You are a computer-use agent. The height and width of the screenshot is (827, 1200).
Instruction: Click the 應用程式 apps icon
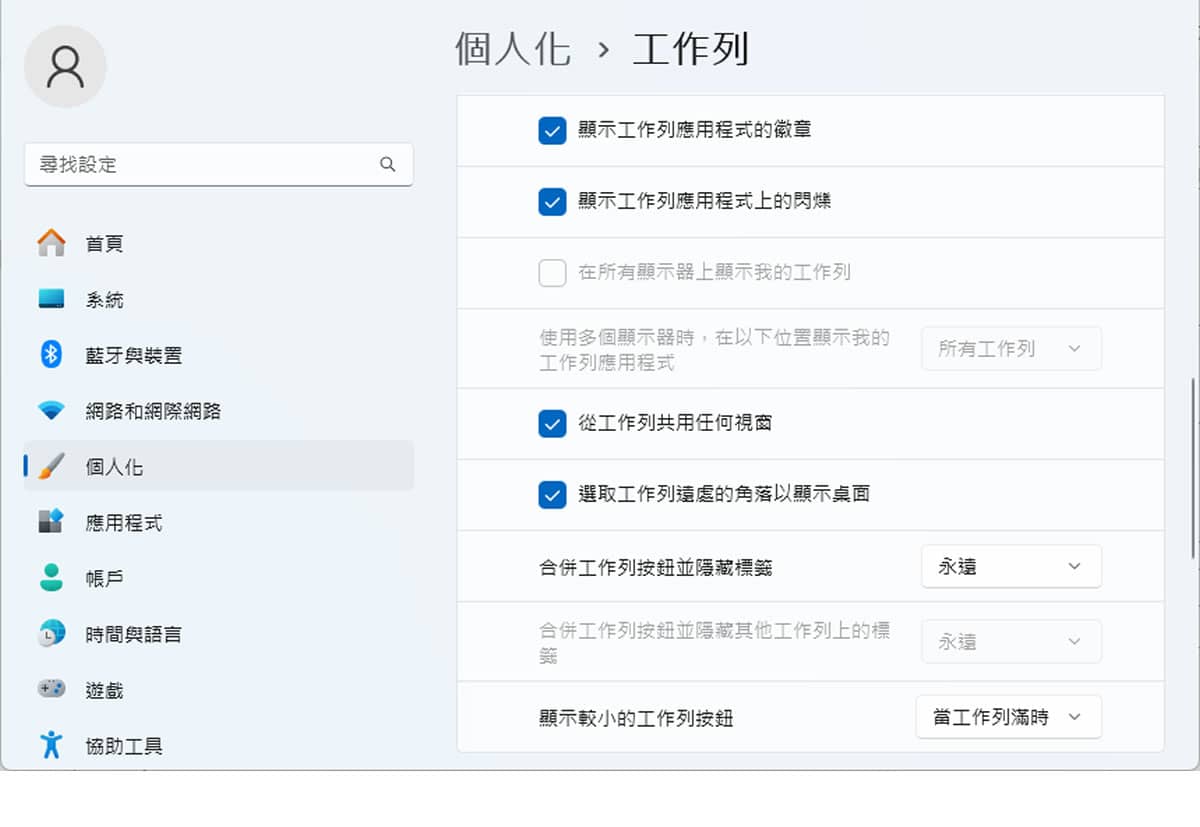(x=51, y=522)
